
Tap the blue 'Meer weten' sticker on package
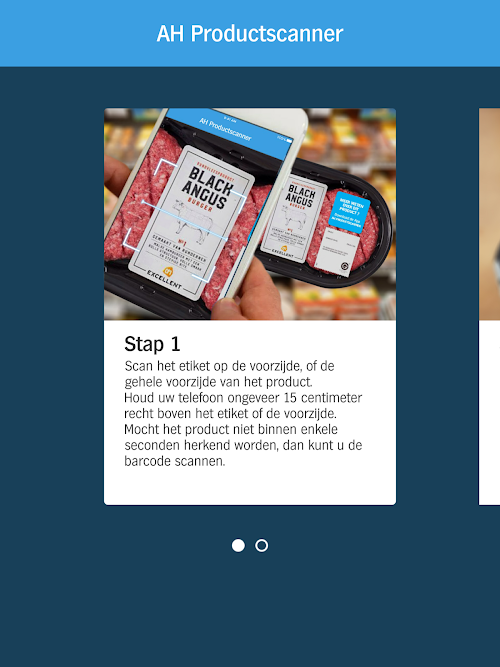350,212
